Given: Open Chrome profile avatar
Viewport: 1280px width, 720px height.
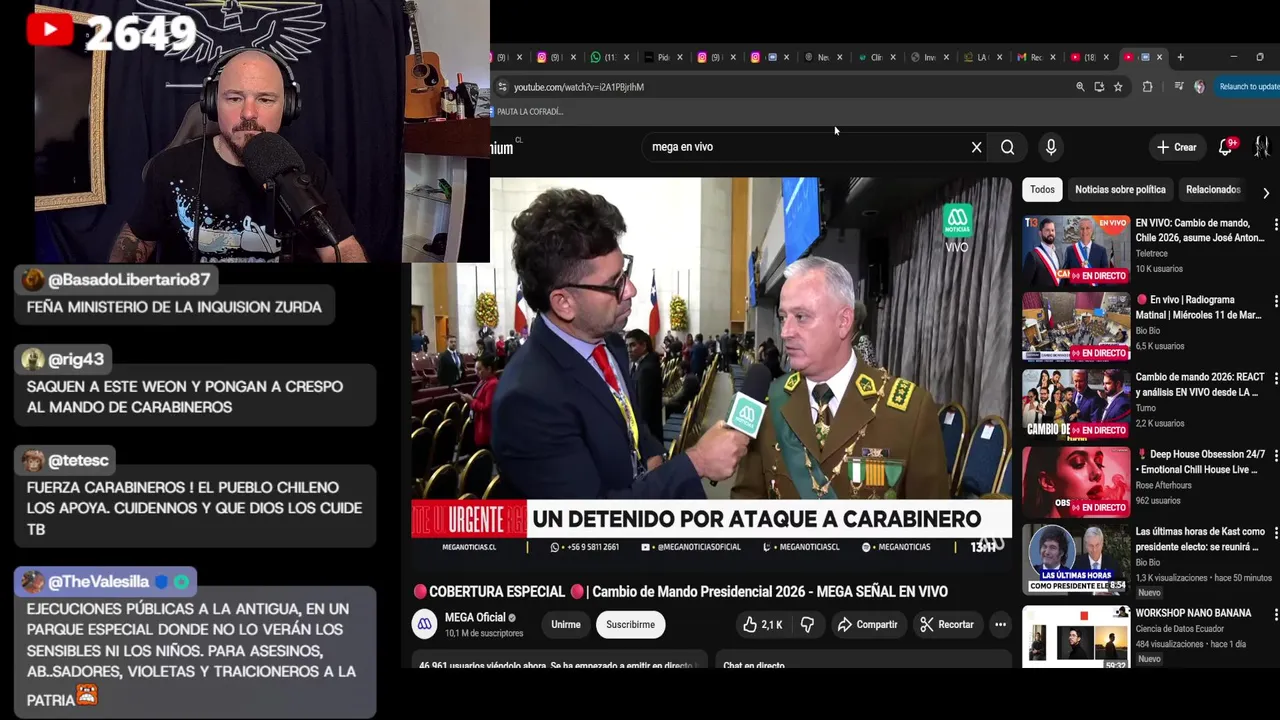Looking at the screenshot, I should 1199,87.
